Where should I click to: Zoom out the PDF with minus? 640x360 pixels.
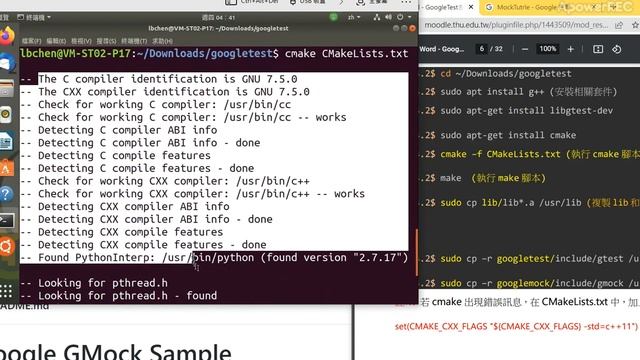click(525, 49)
